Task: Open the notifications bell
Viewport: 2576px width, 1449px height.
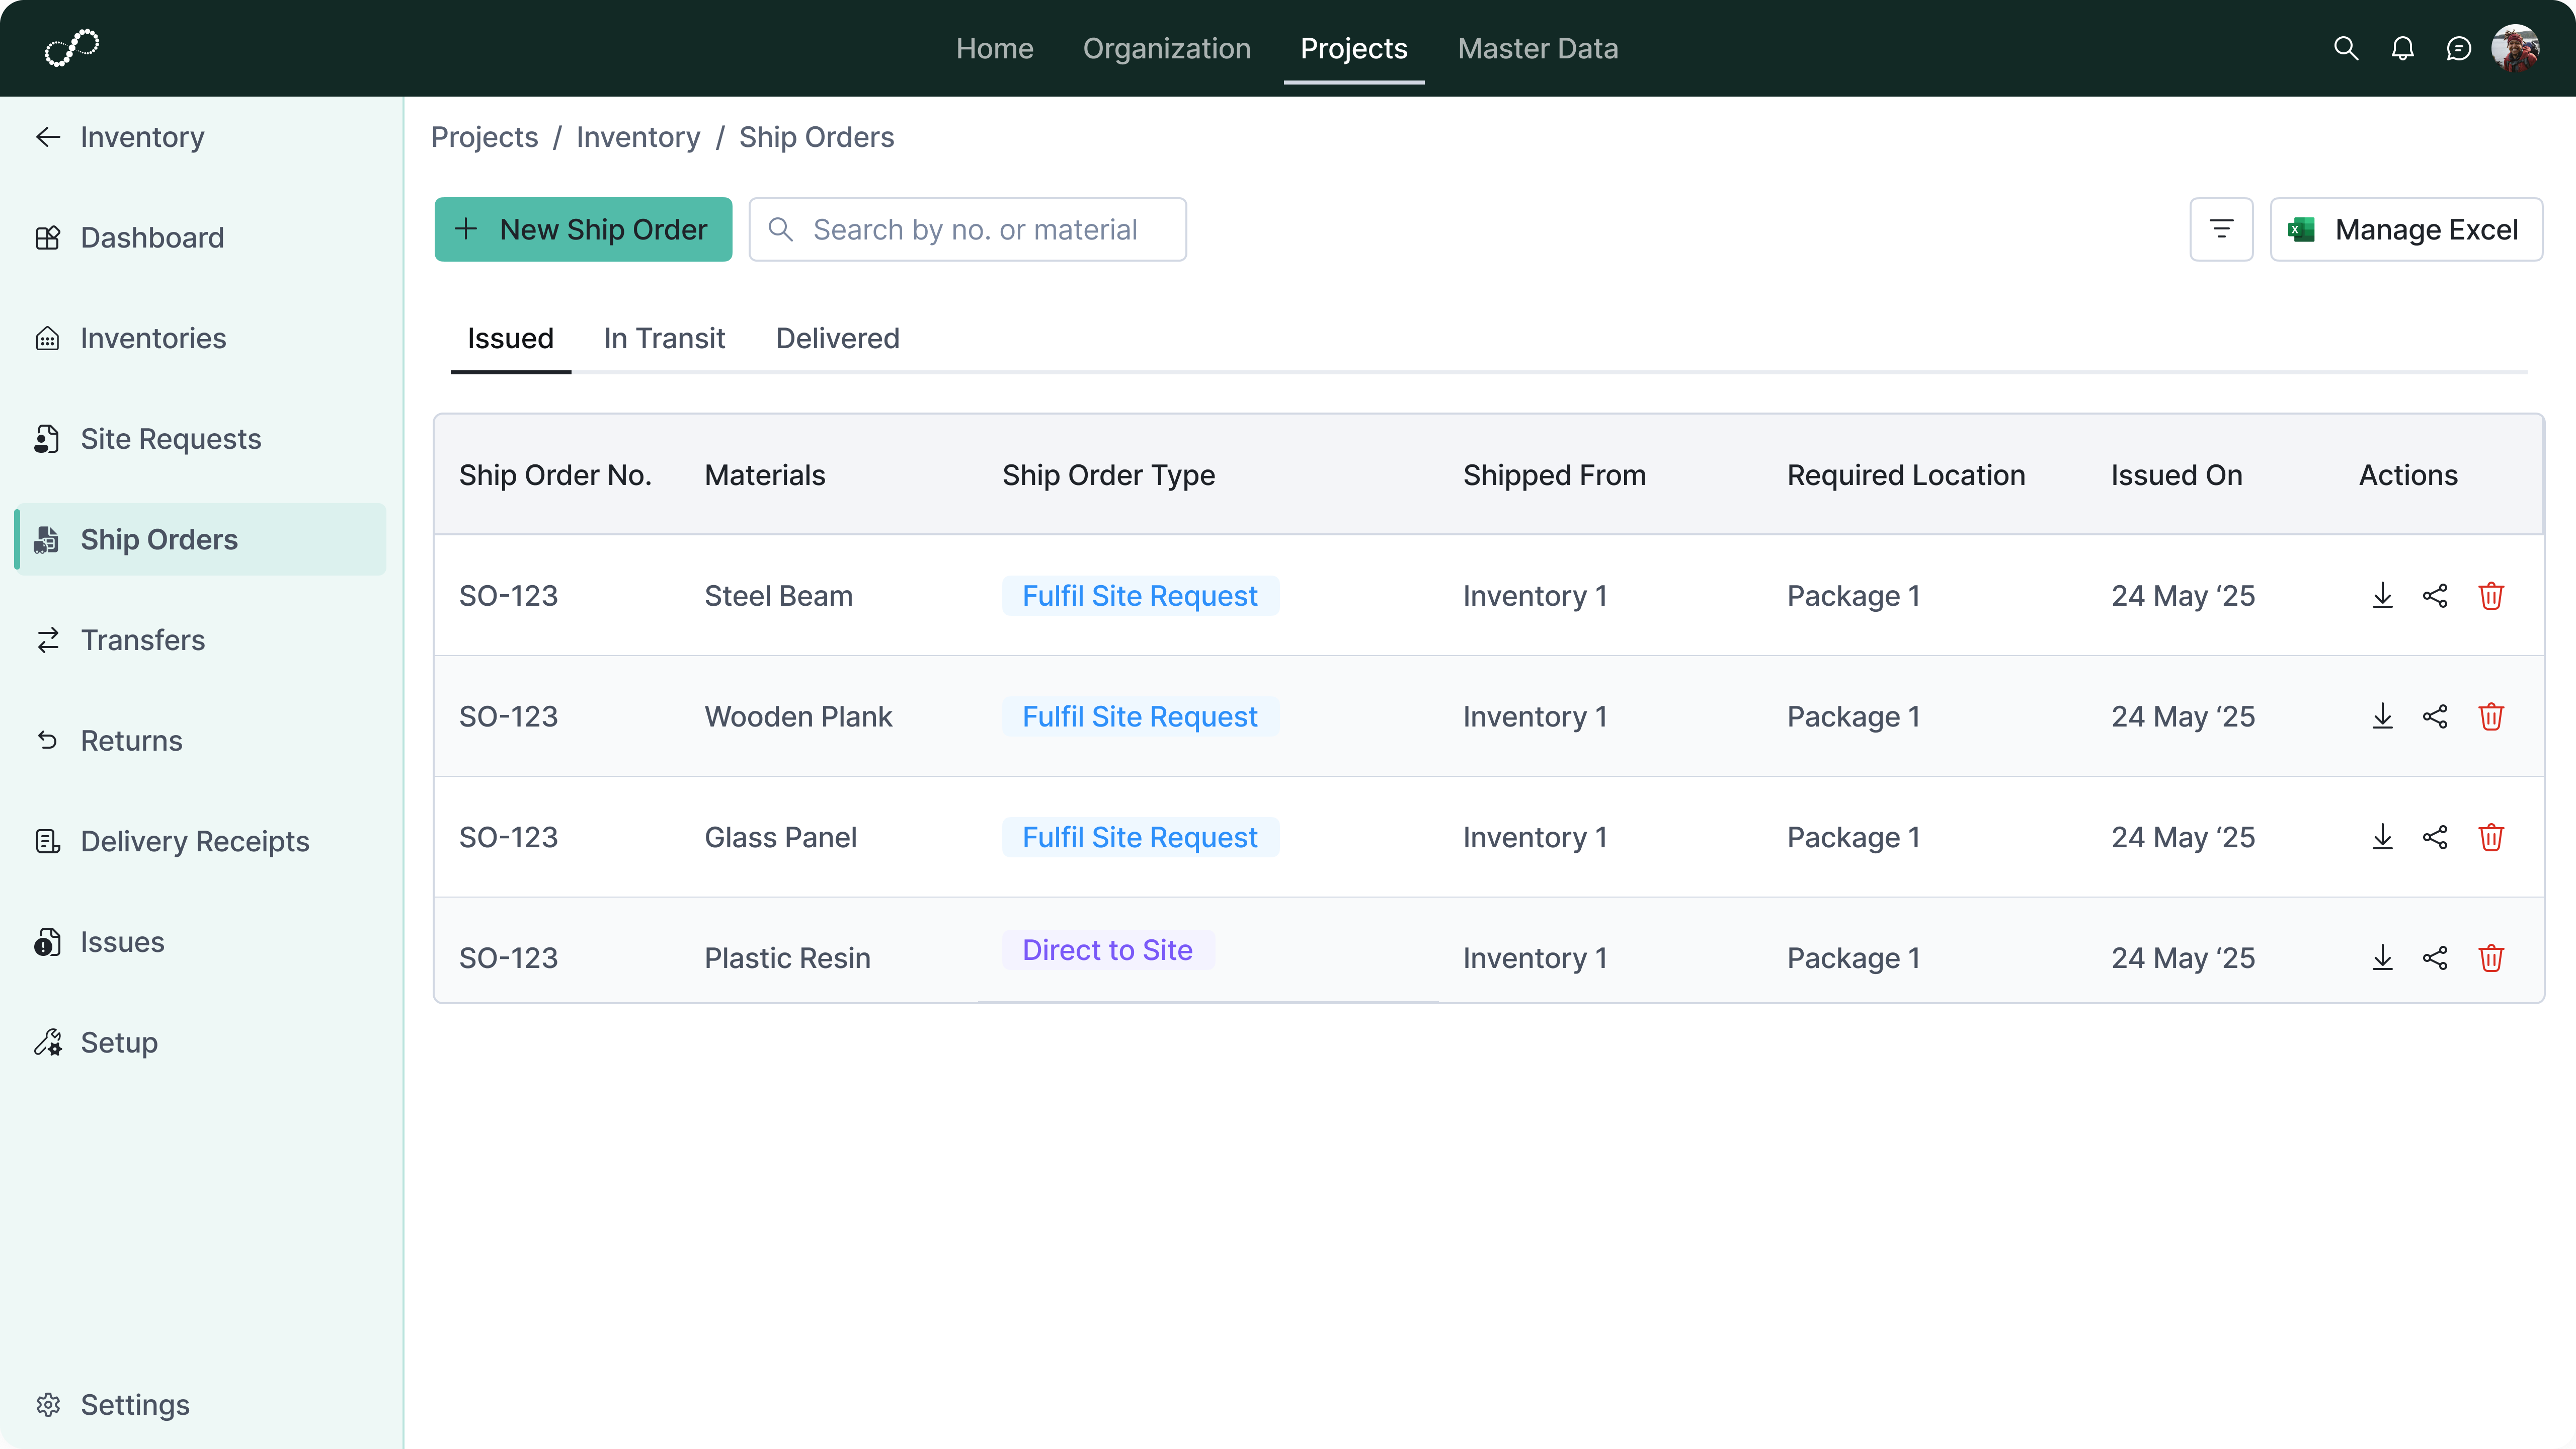Action: point(2402,48)
